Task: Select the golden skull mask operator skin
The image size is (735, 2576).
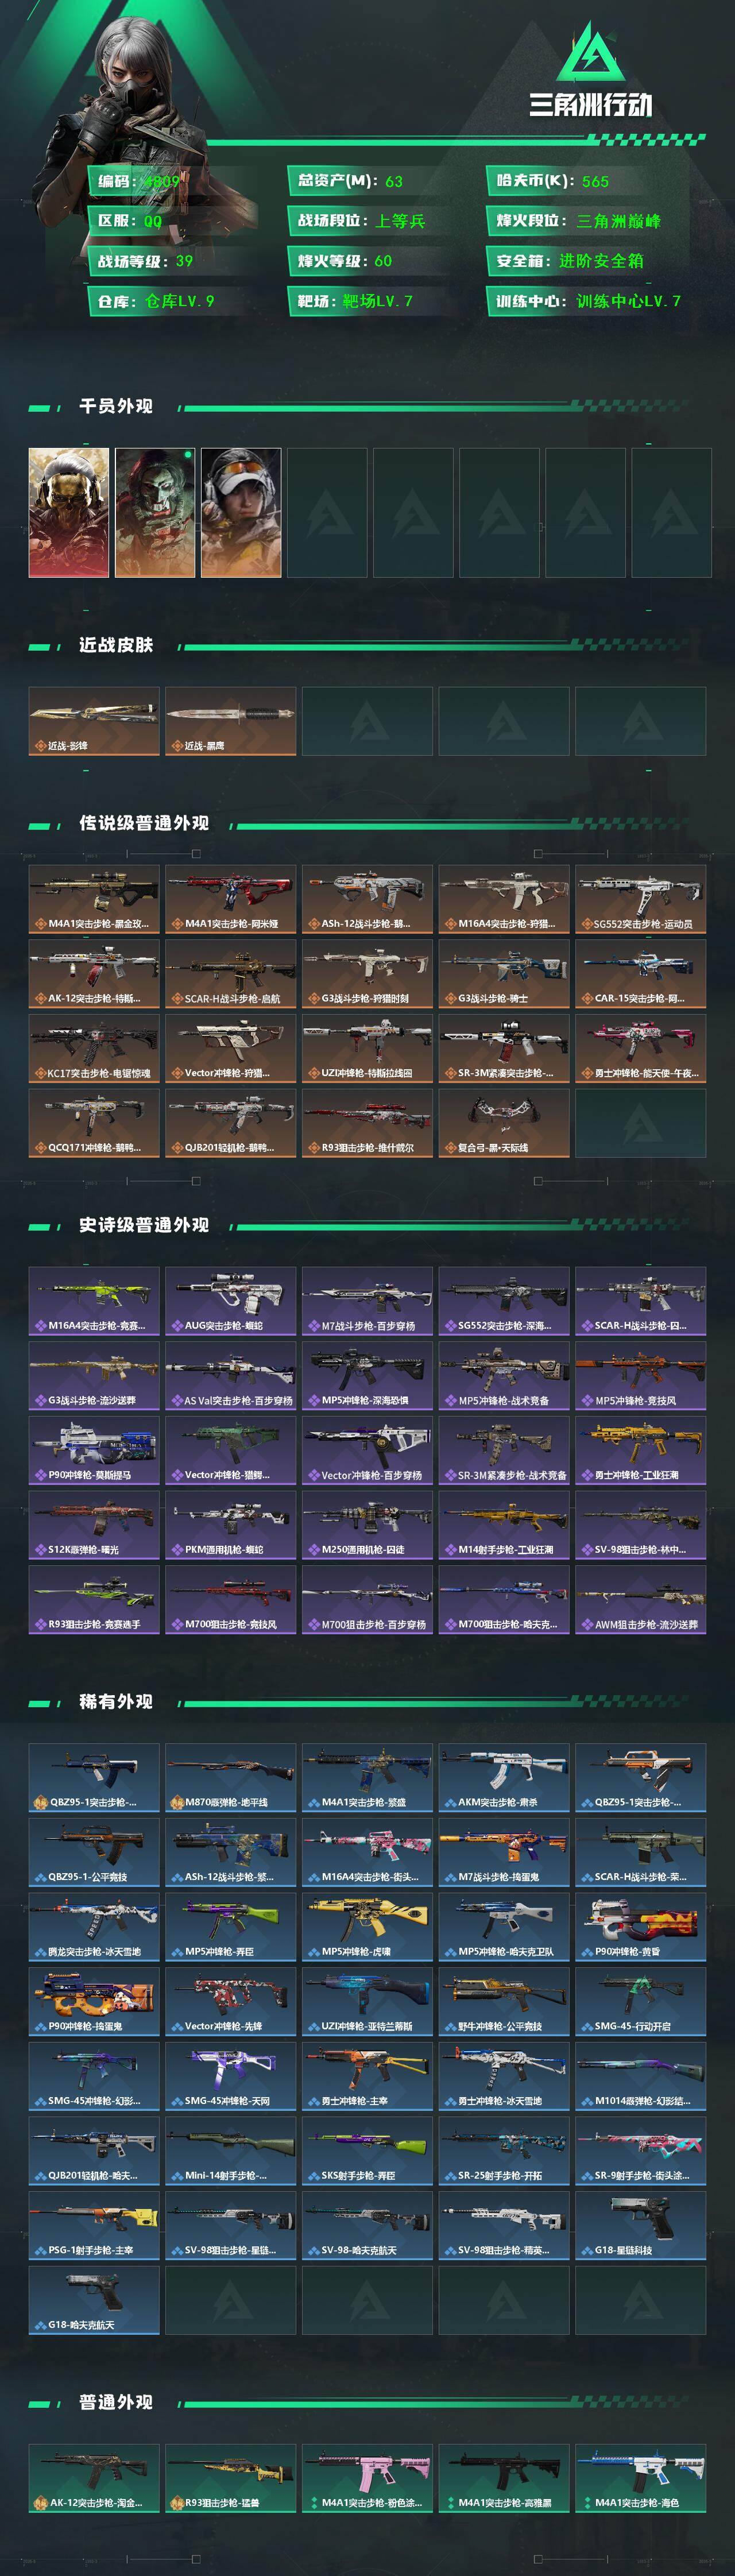Action: [x=69, y=512]
